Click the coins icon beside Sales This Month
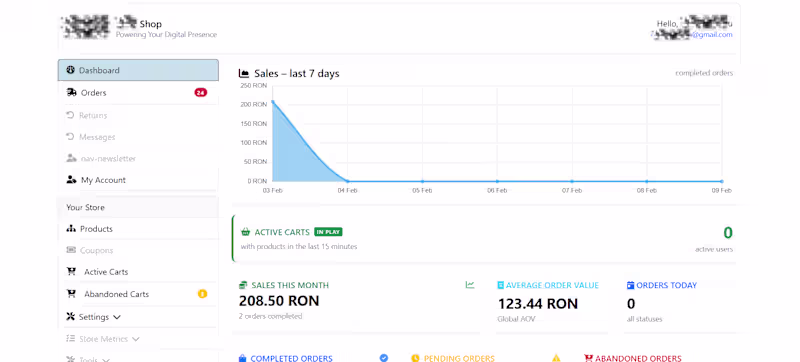Screen dimensions: 800x362 (243, 285)
